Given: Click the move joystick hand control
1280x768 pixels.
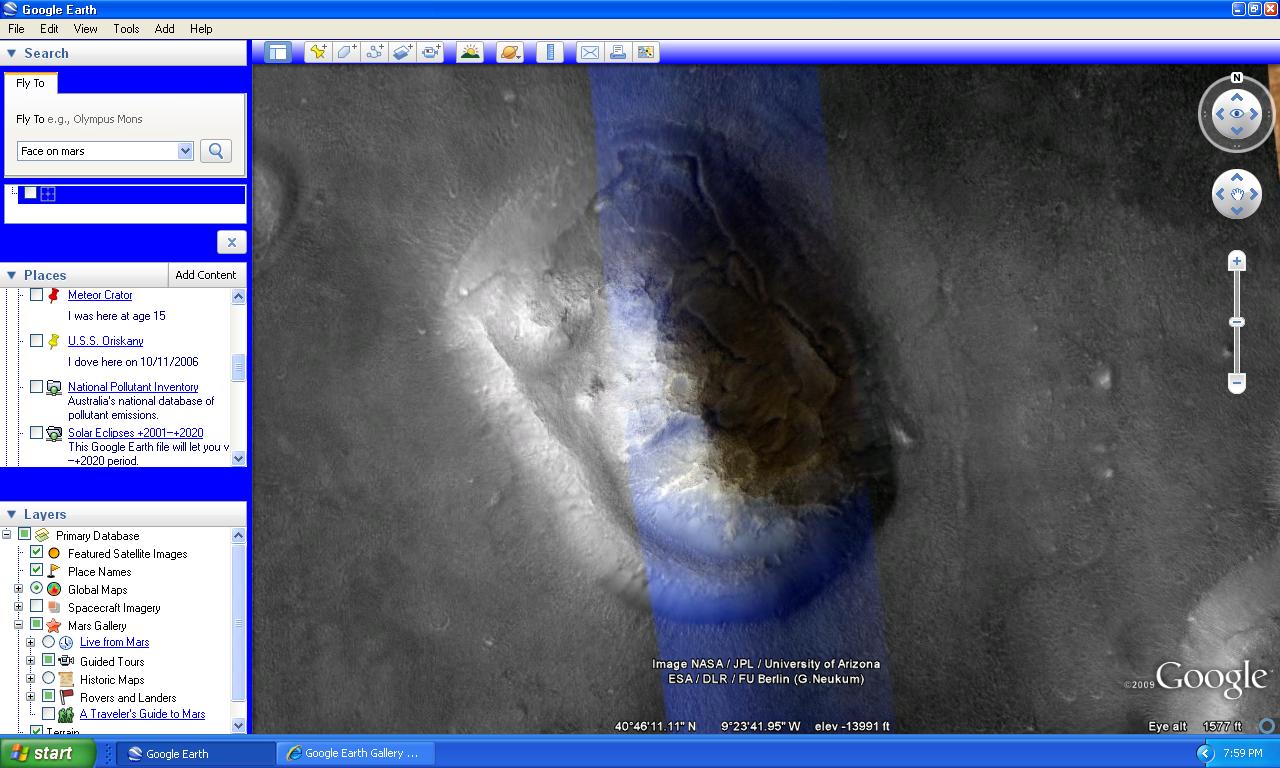Looking at the screenshot, I should pos(1237,194).
